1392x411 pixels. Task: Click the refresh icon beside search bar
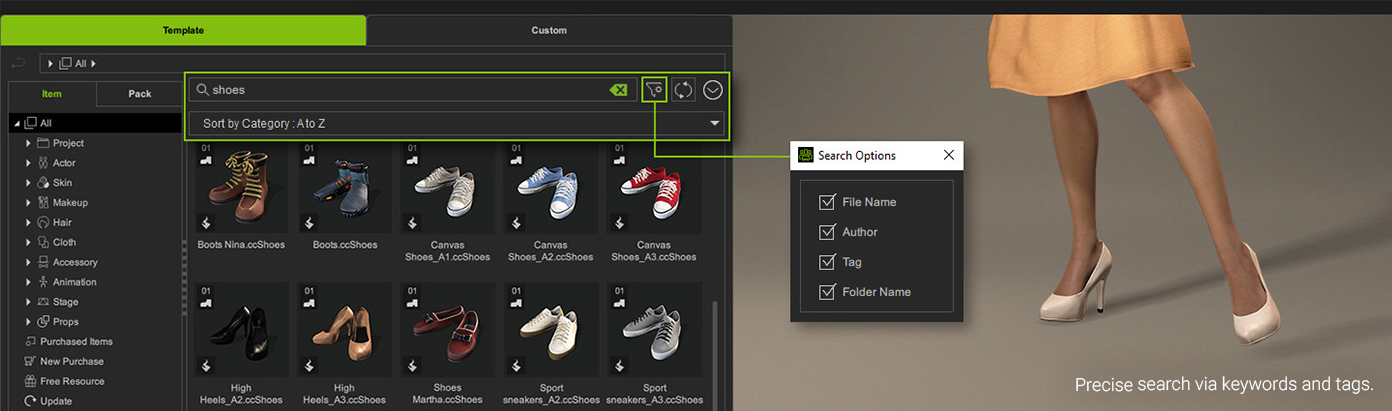click(x=683, y=90)
